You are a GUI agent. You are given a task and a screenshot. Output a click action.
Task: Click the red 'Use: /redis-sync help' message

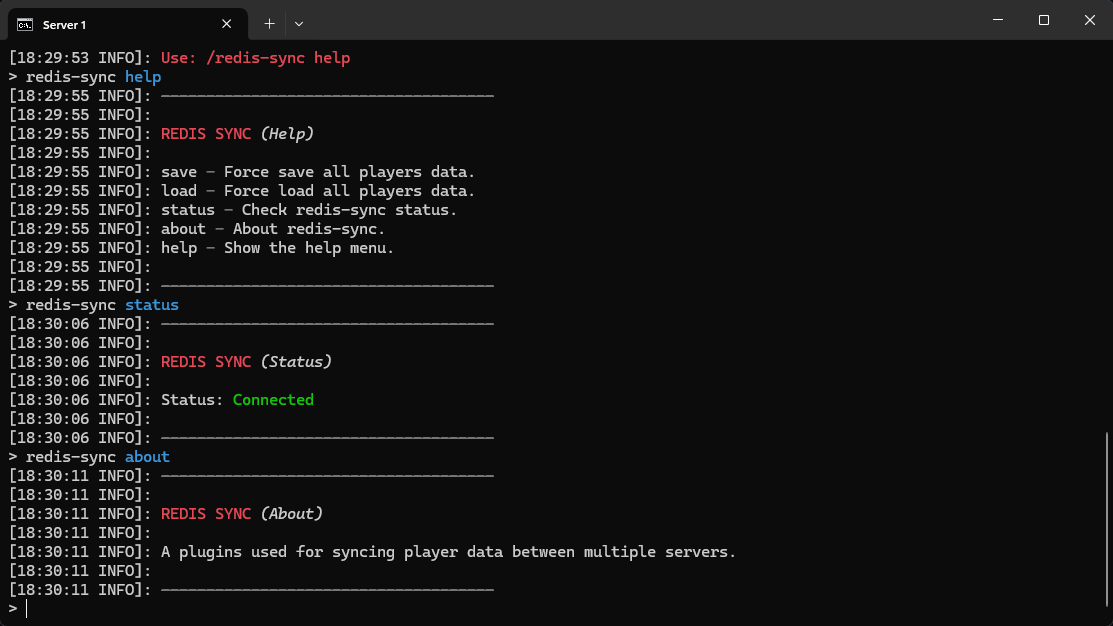(256, 58)
